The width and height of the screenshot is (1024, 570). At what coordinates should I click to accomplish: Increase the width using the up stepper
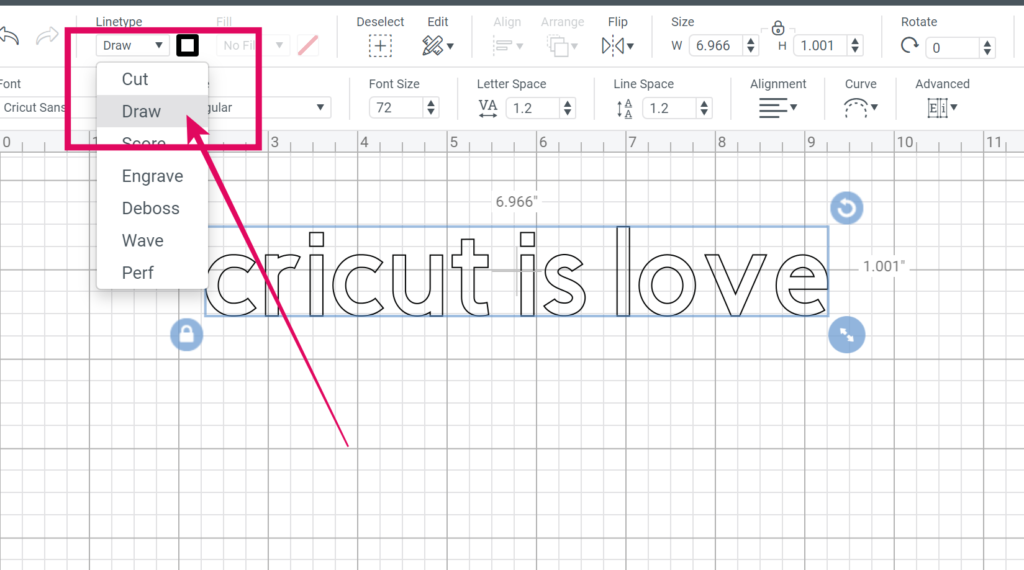point(750,41)
